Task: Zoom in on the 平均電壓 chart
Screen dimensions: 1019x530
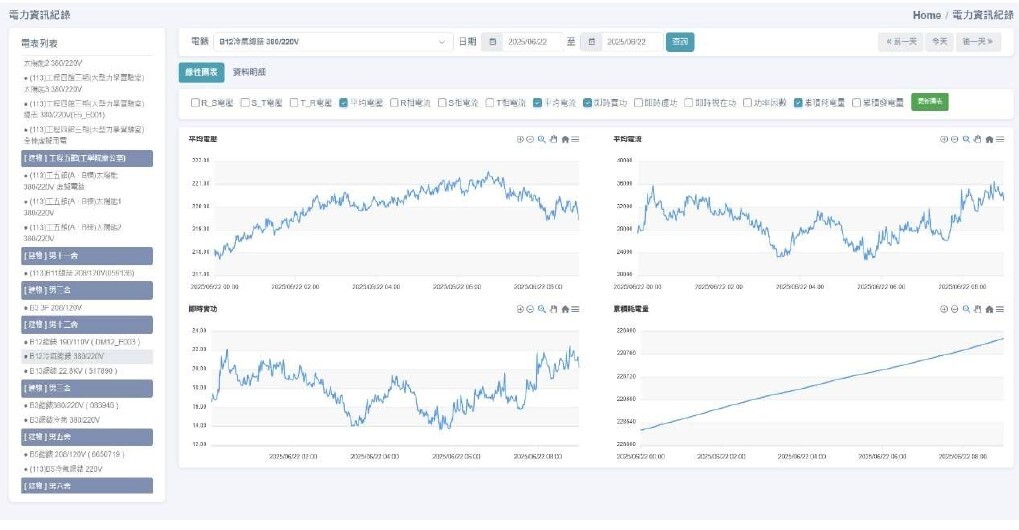Action: click(520, 139)
